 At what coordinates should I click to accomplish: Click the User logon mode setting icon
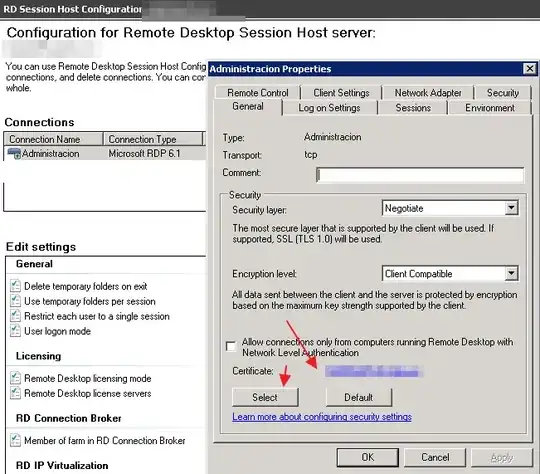pos(15,331)
